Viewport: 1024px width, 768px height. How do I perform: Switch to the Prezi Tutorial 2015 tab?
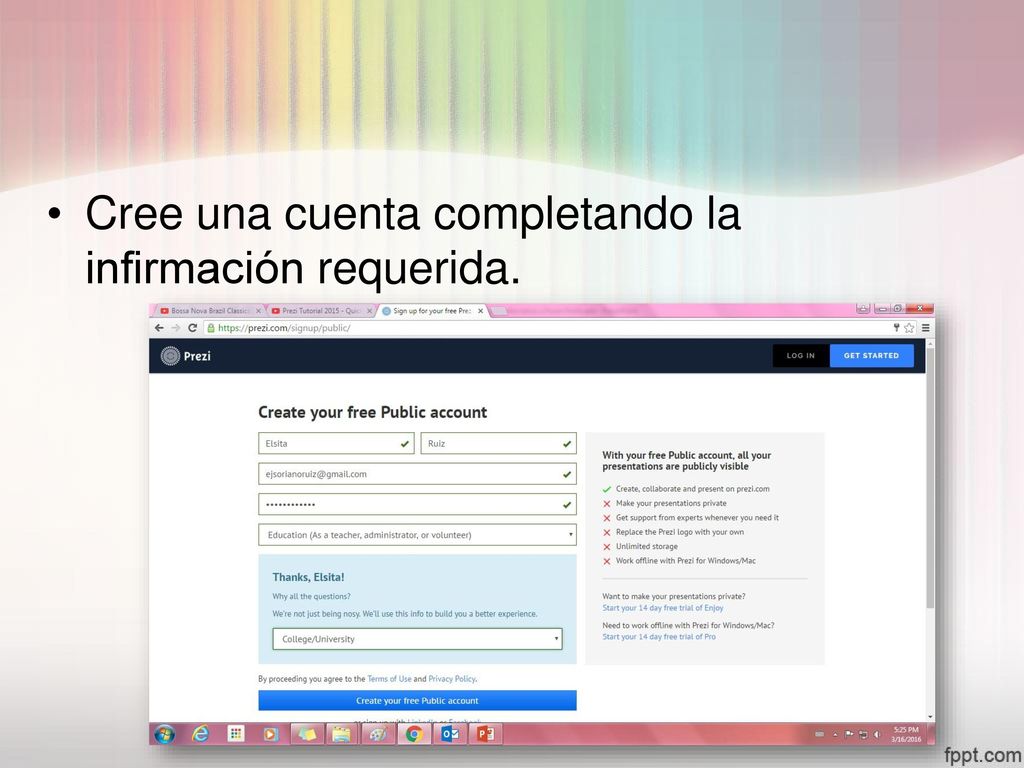[320, 312]
